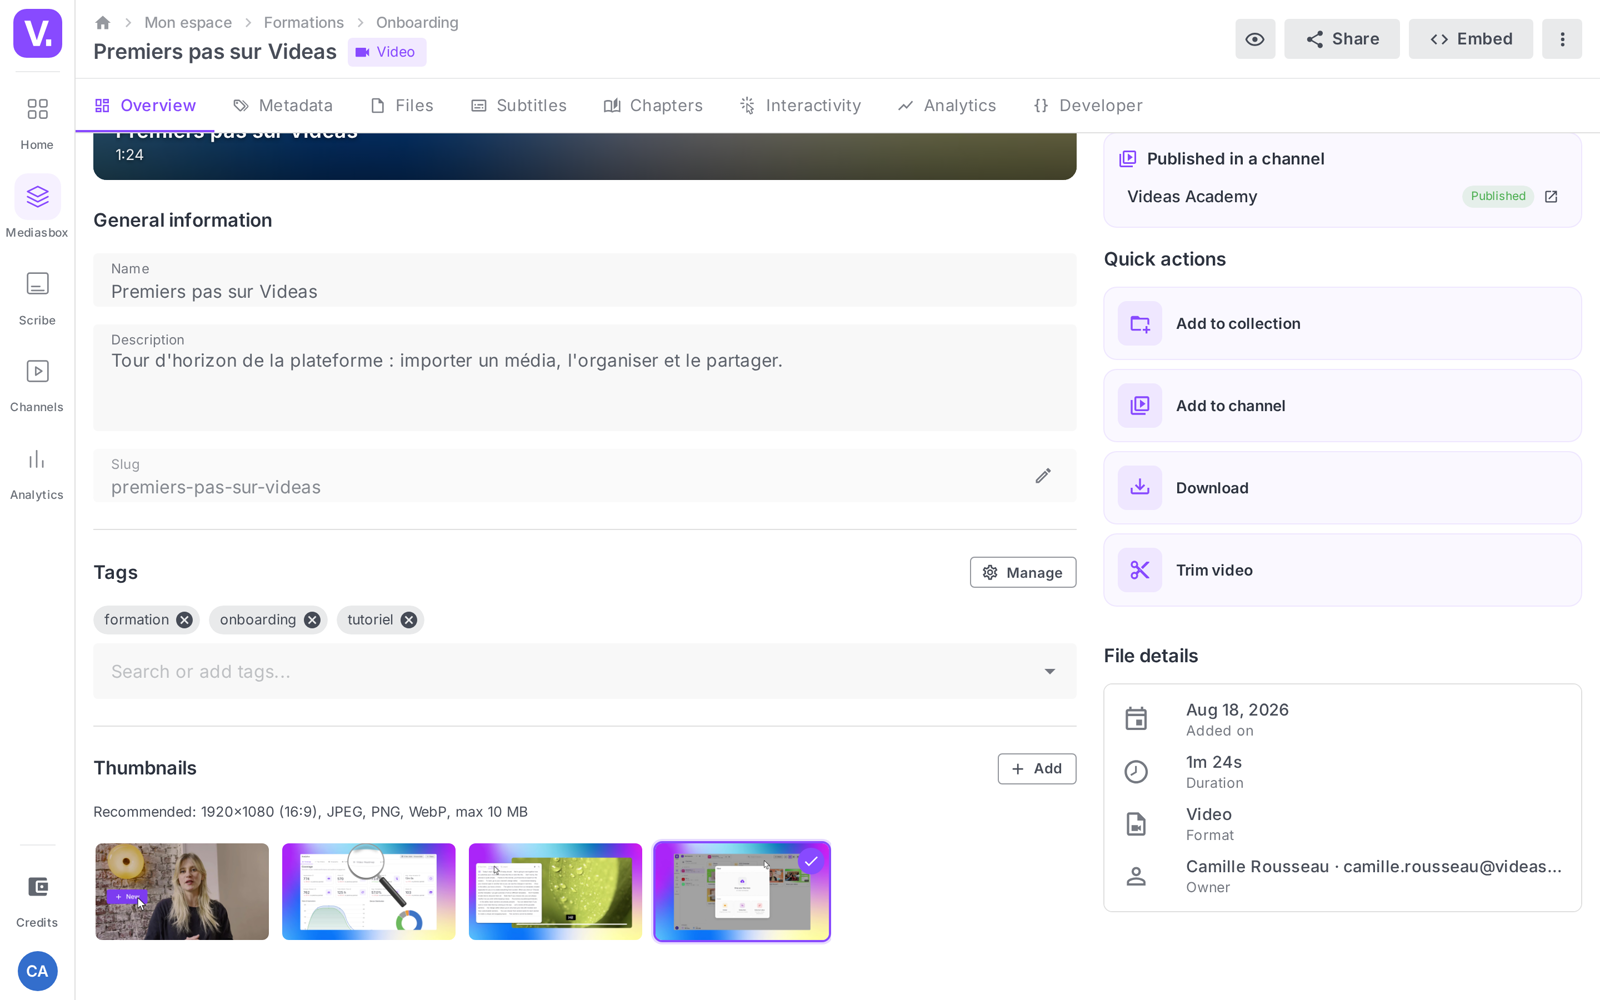
Task: Open Scribe in the sidebar
Action: coord(37,297)
